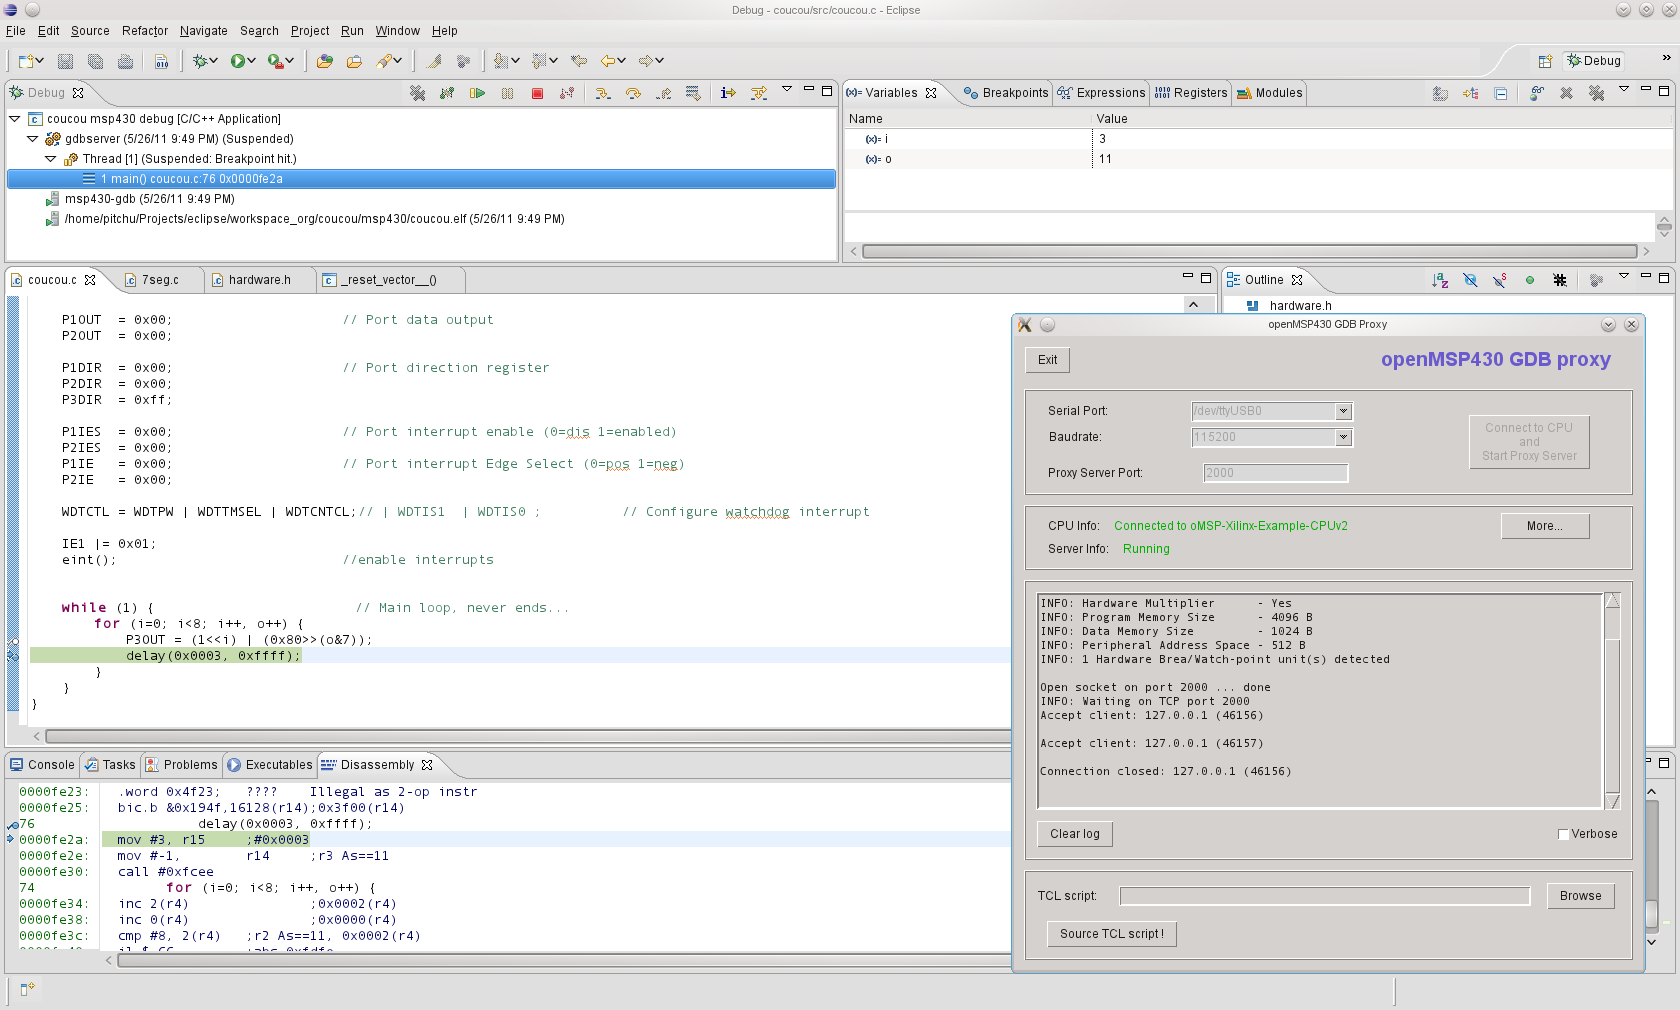Screen dimensions: 1680x1010
Task: Open the Refactor menu
Action: [145, 31]
